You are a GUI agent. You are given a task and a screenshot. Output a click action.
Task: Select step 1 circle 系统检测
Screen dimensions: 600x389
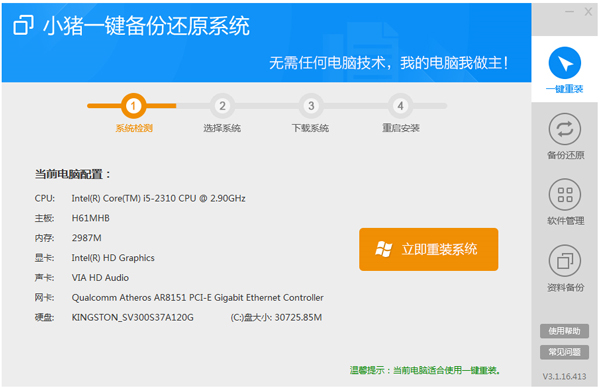134,106
